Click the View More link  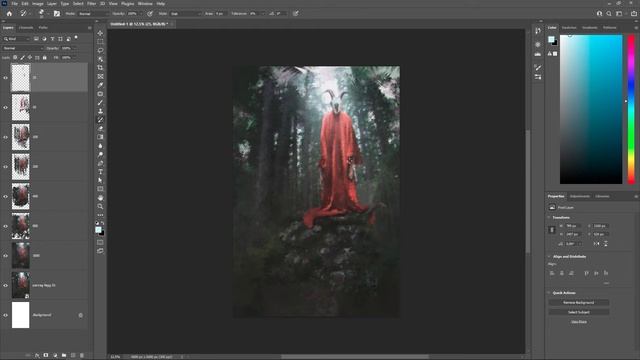[579, 322]
